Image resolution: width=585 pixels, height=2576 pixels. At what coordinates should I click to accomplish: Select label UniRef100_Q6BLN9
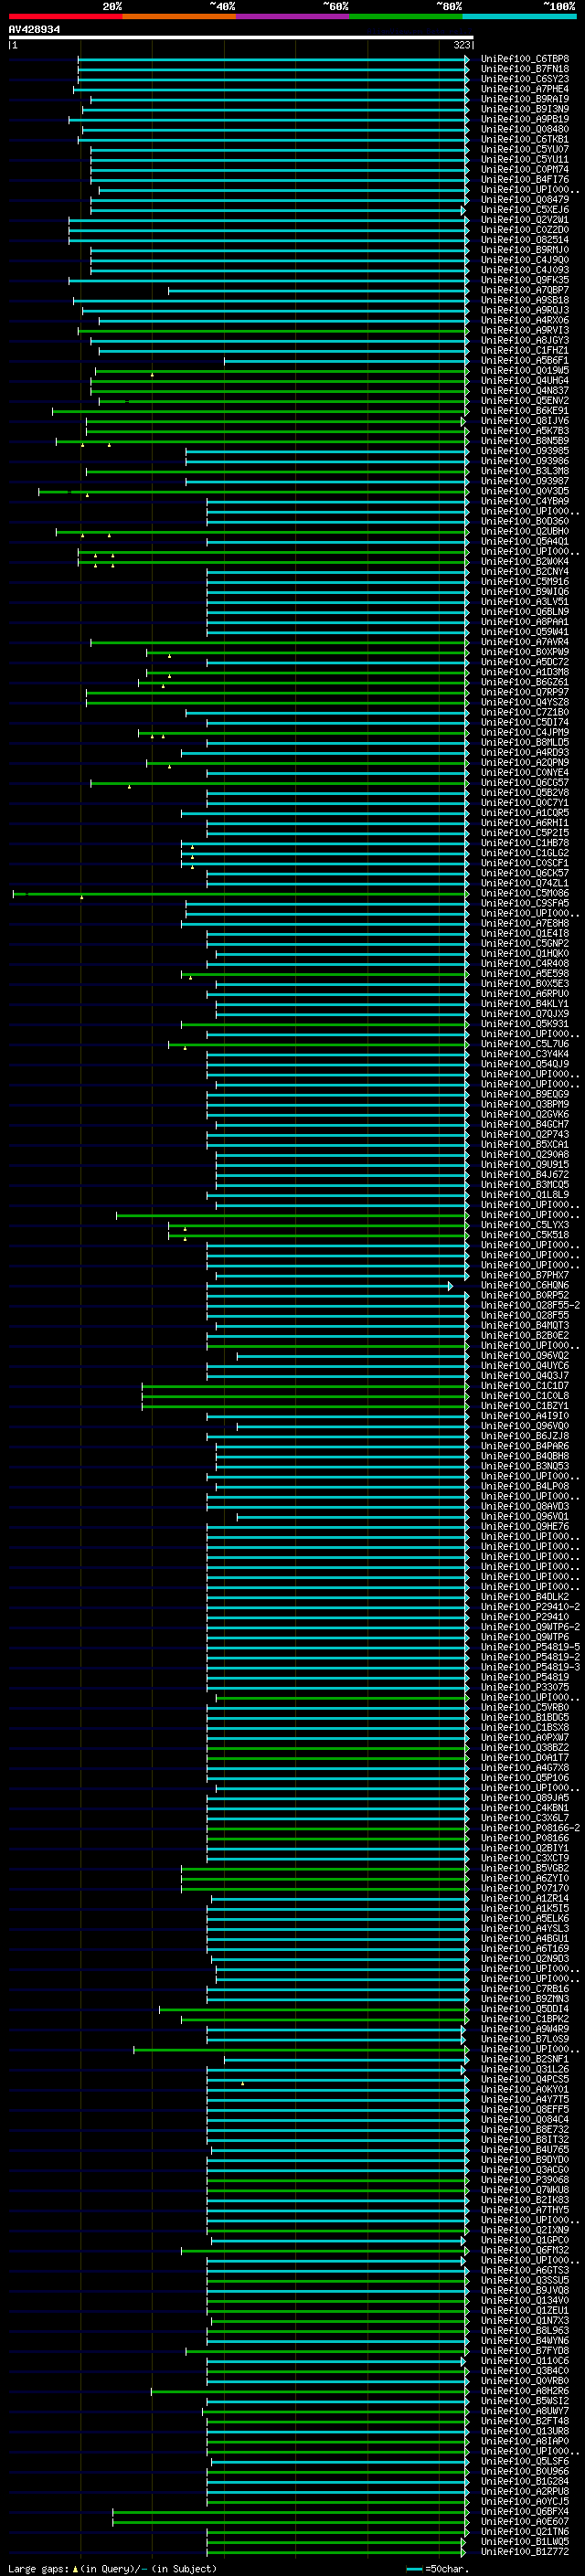[x=525, y=612]
